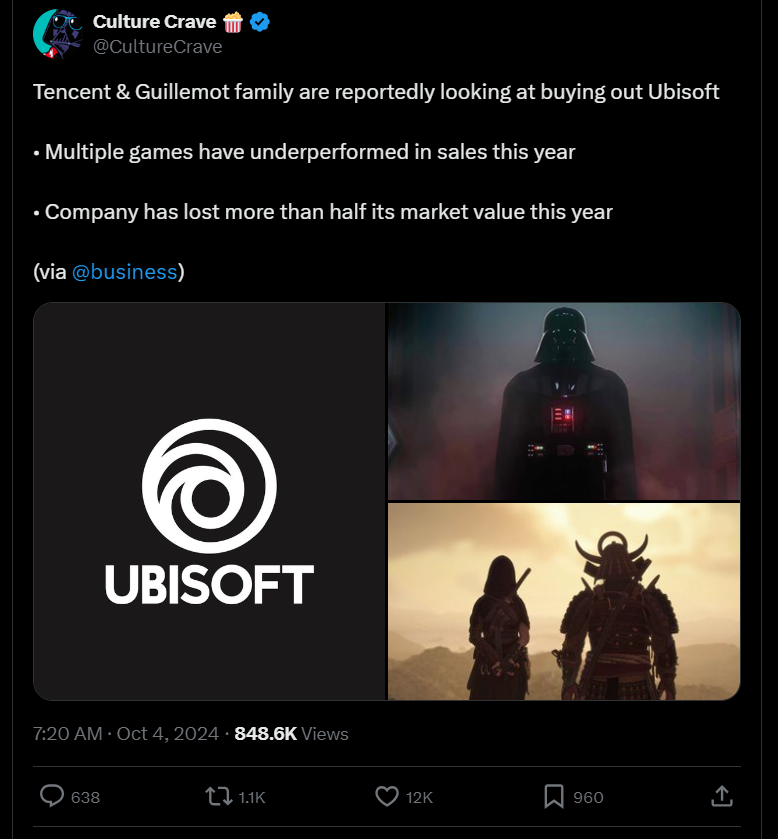Click the 960 bookmarks count

[588, 797]
